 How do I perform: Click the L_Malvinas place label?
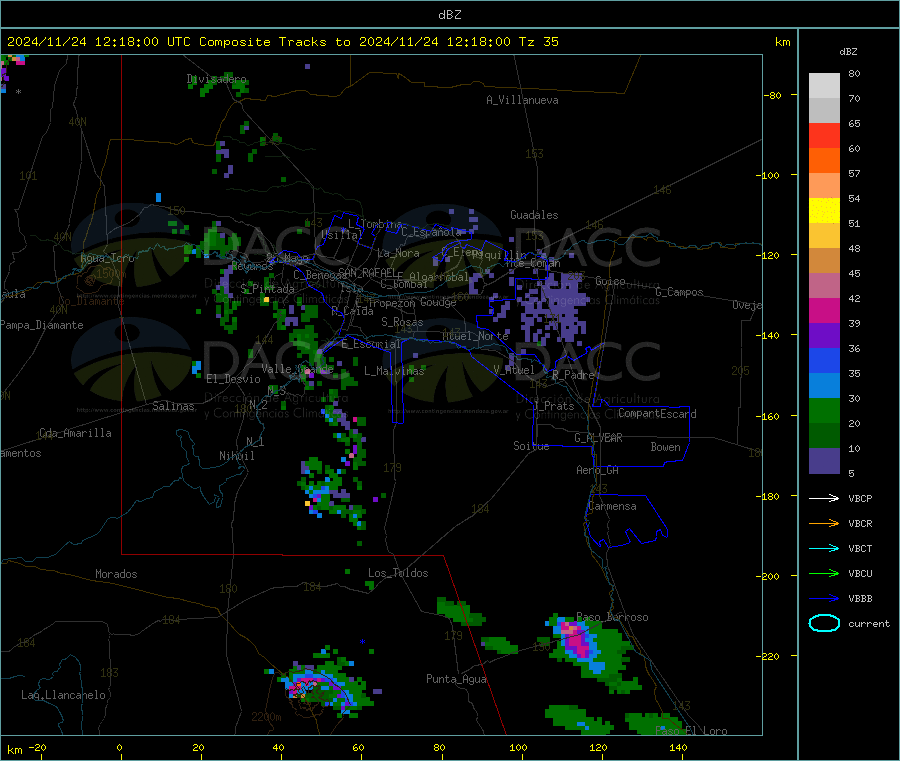(394, 371)
